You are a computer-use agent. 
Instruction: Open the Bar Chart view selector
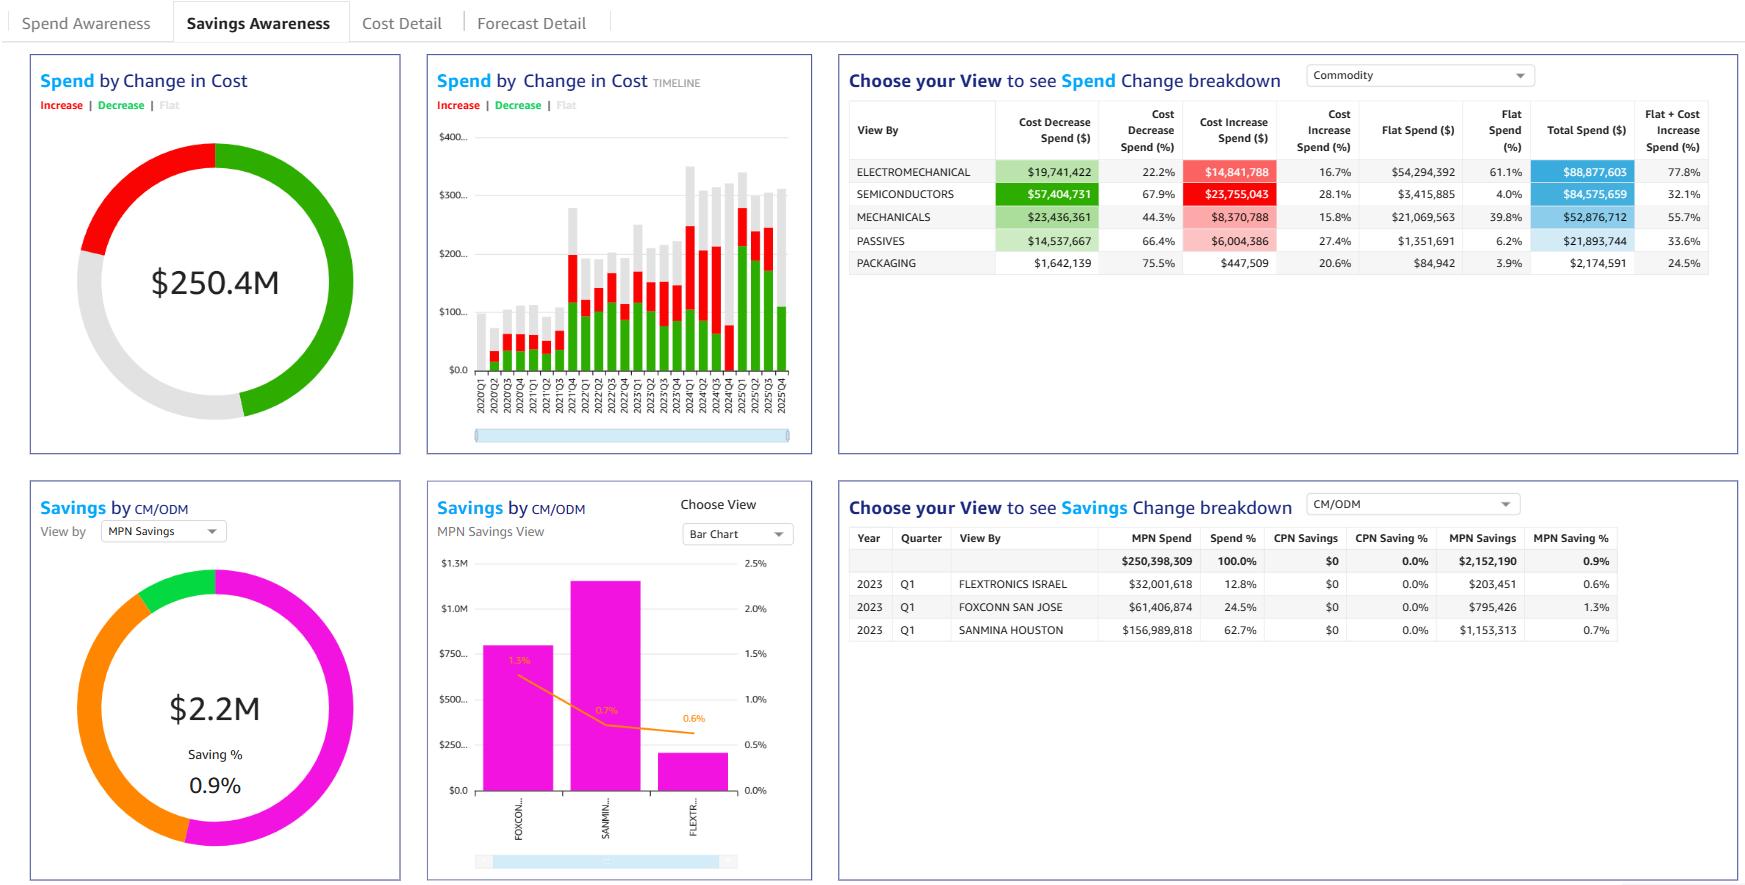click(737, 535)
